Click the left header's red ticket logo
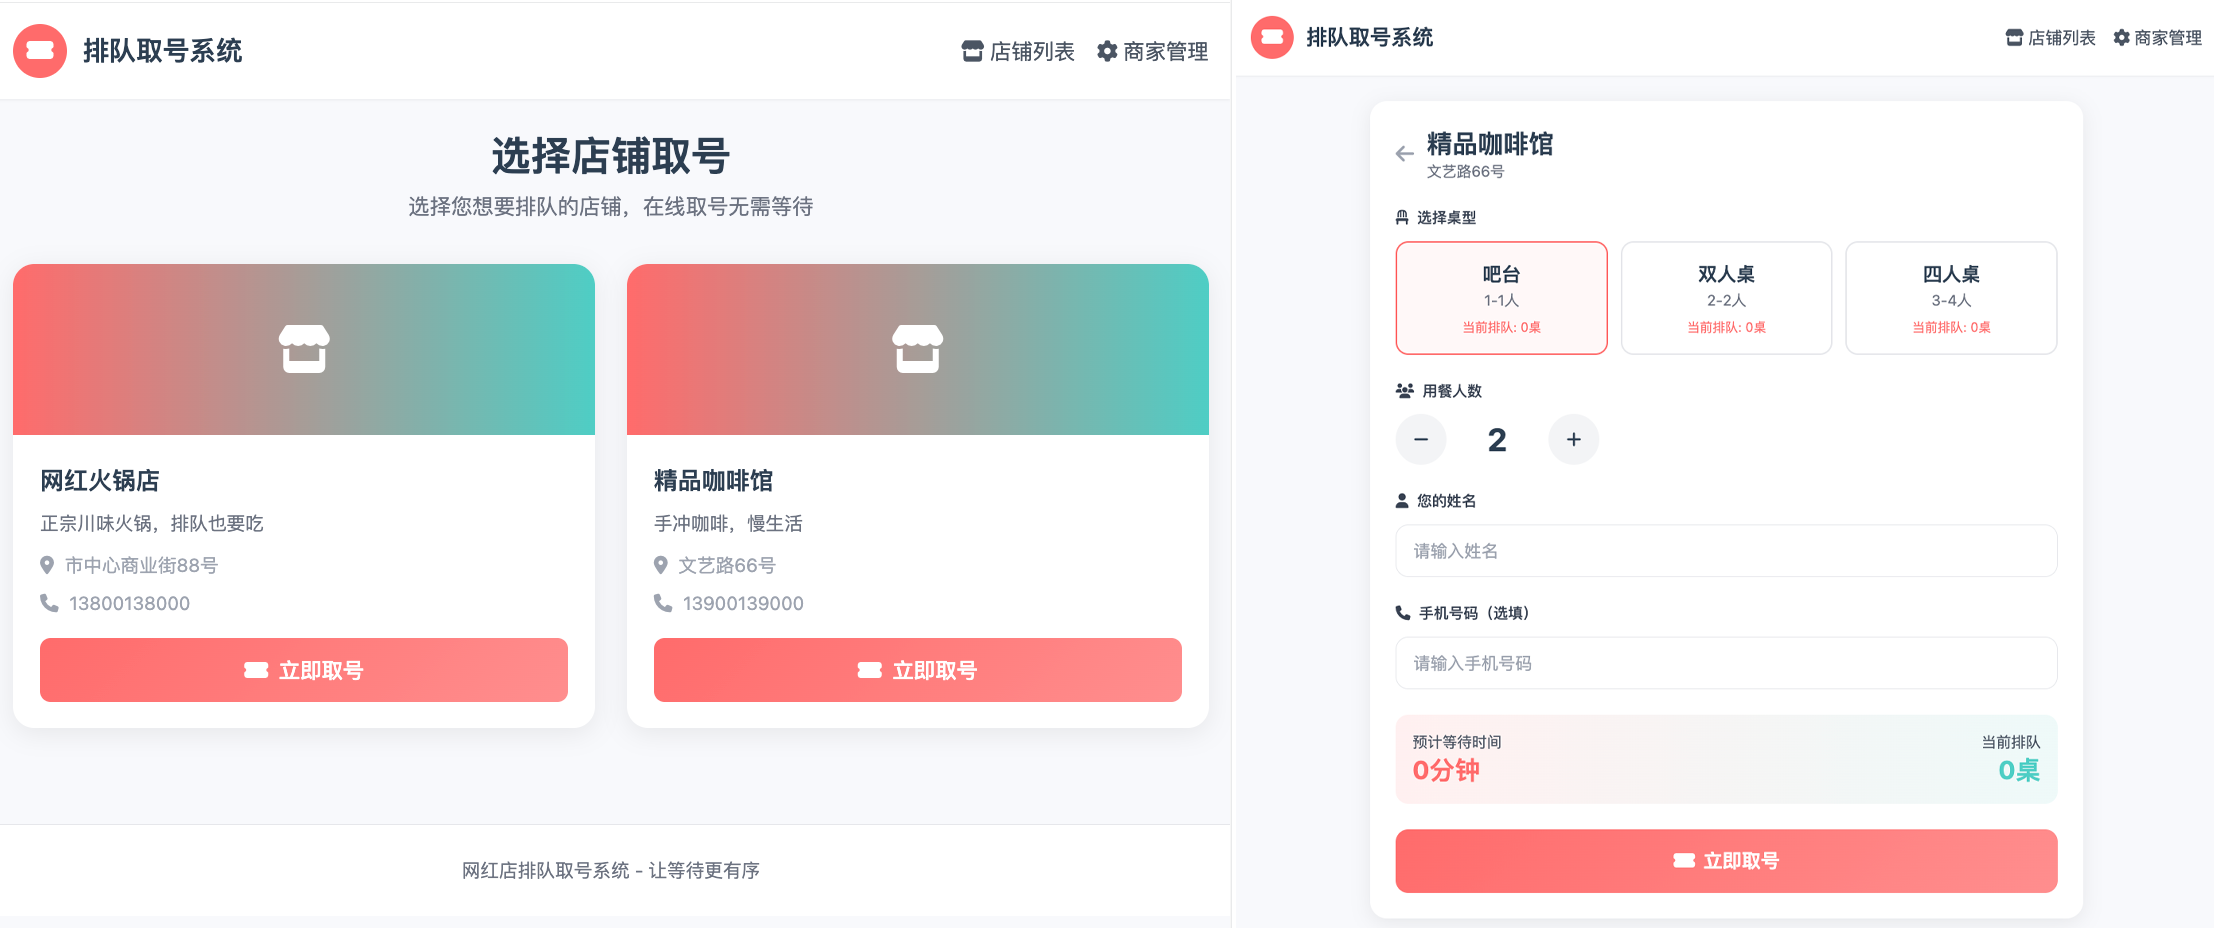This screenshot has height=928, width=2214. (x=40, y=51)
